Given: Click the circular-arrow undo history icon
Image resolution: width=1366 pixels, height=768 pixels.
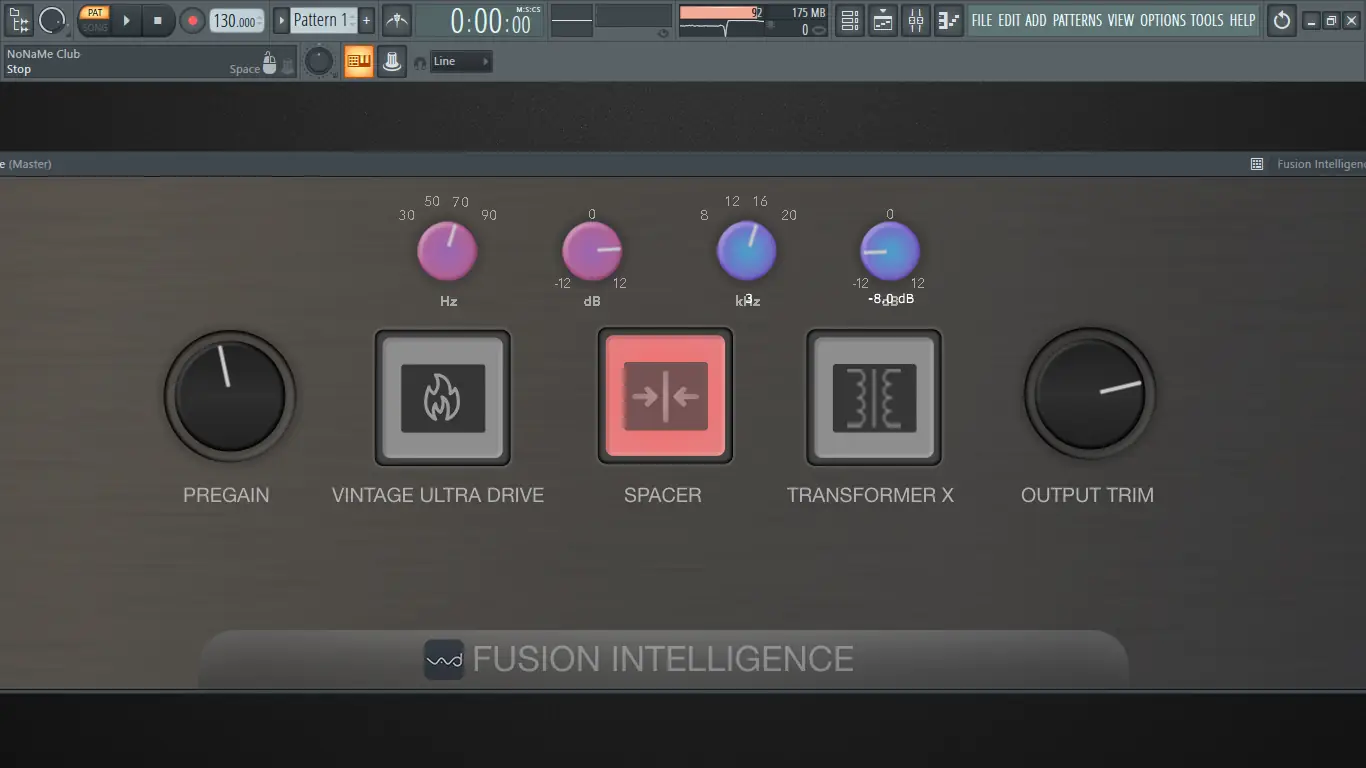Looking at the screenshot, I should click(x=1281, y=20).
